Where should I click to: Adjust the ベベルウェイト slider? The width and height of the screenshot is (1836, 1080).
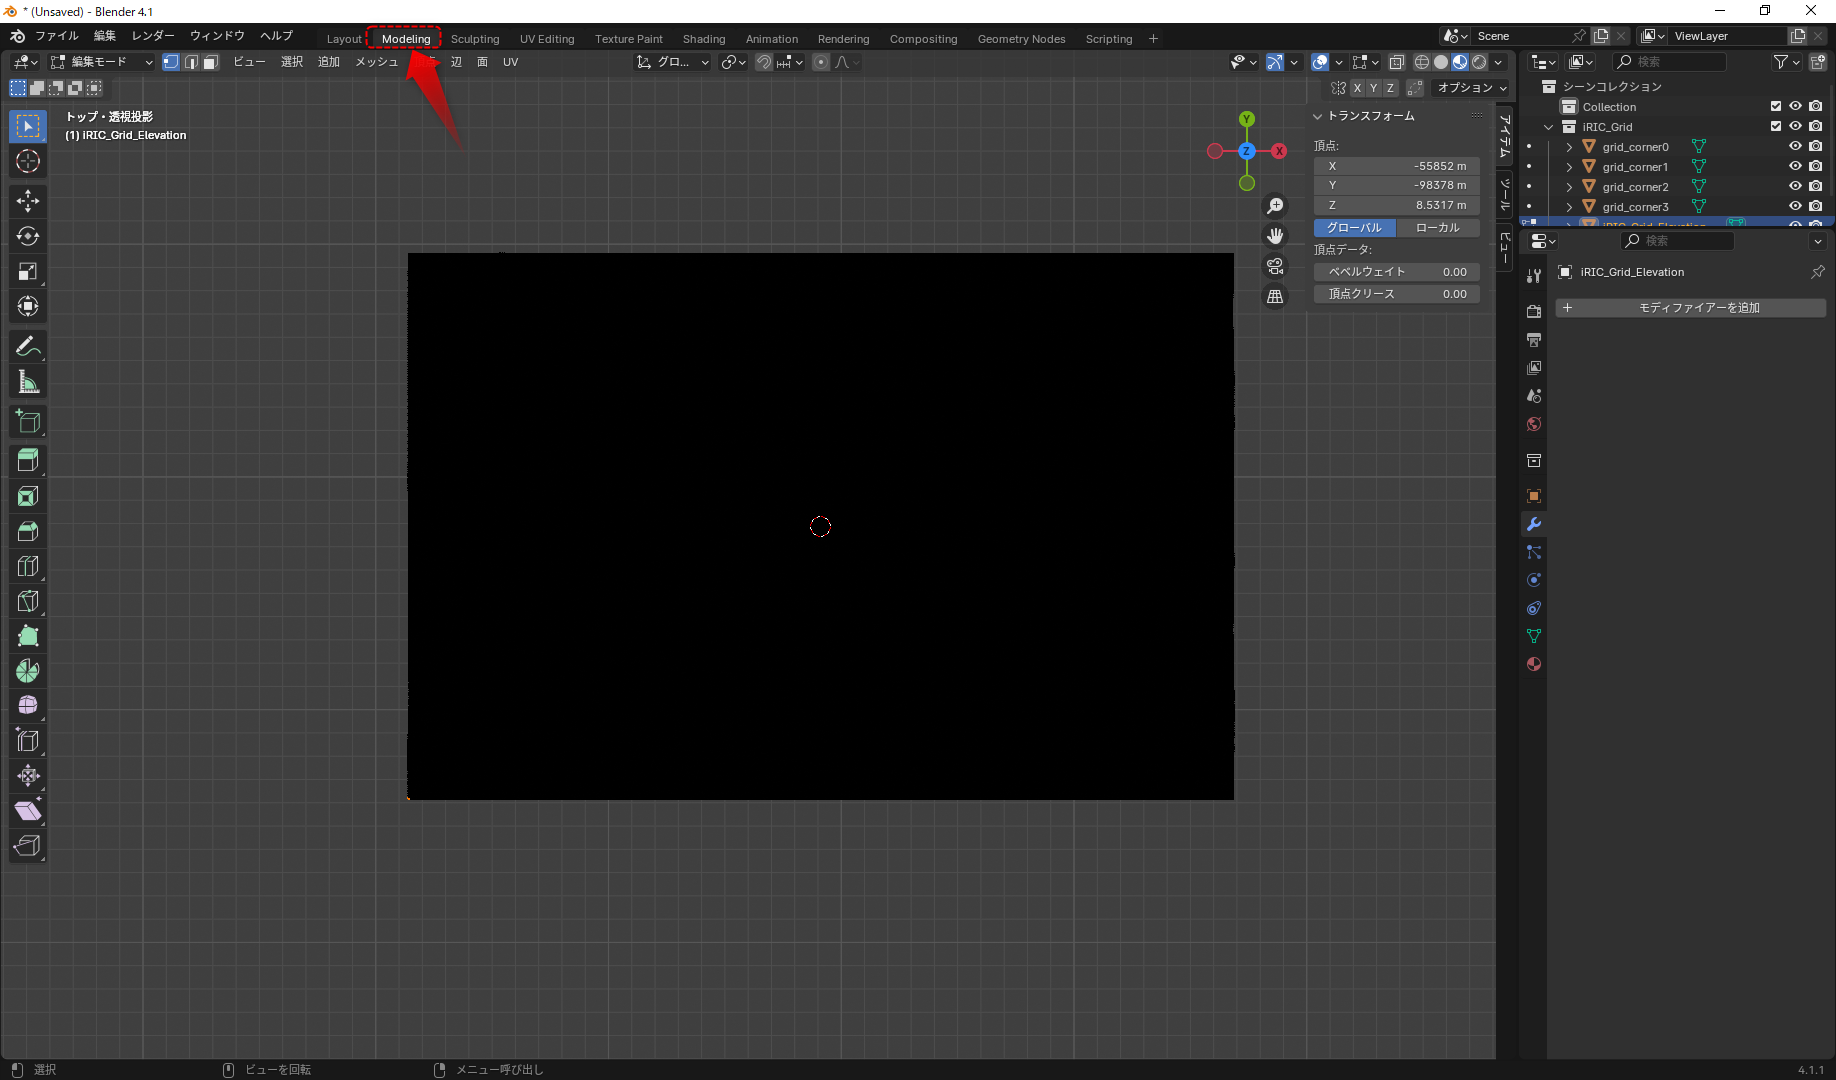pos(1397,272)
